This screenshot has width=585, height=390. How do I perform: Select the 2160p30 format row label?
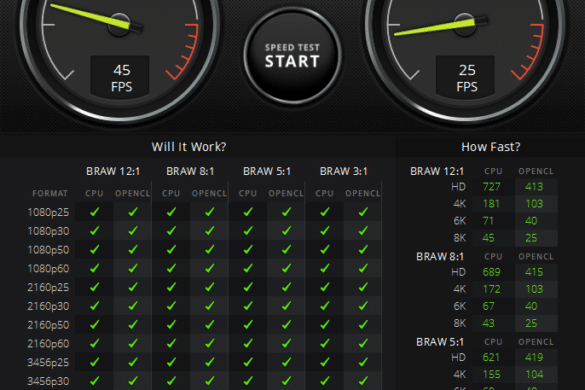click(48, 306)
